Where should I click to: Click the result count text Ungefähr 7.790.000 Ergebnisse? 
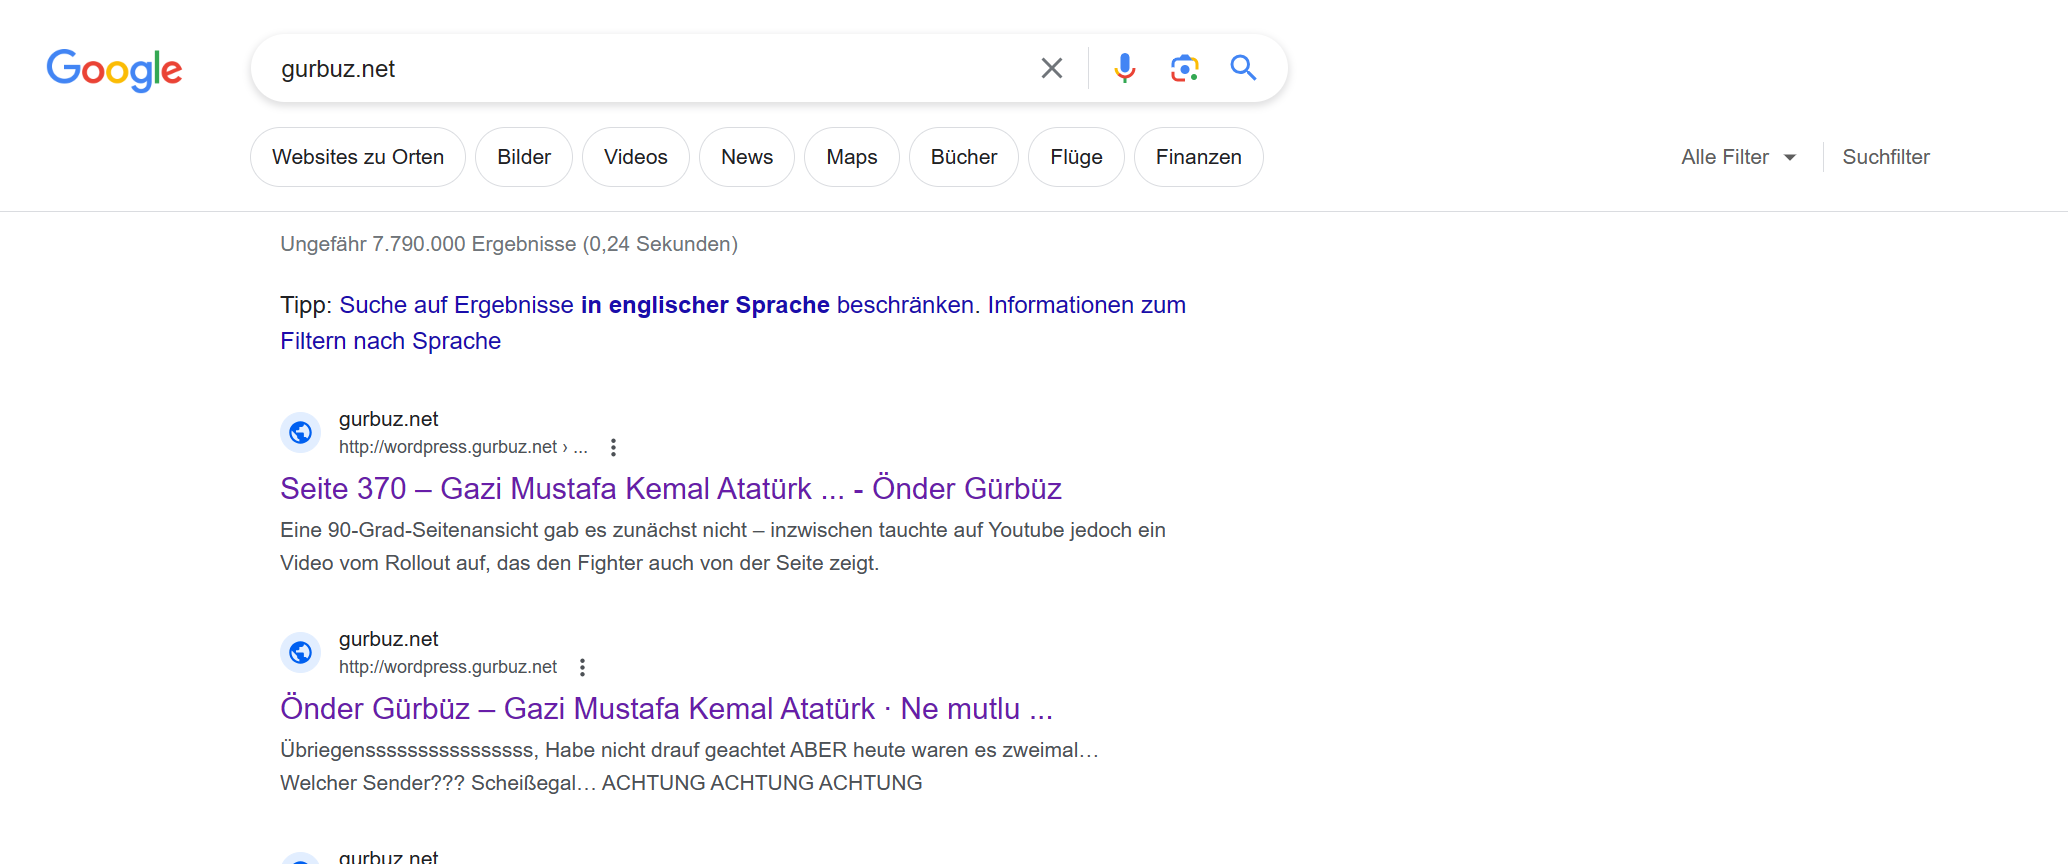[509, 244]
